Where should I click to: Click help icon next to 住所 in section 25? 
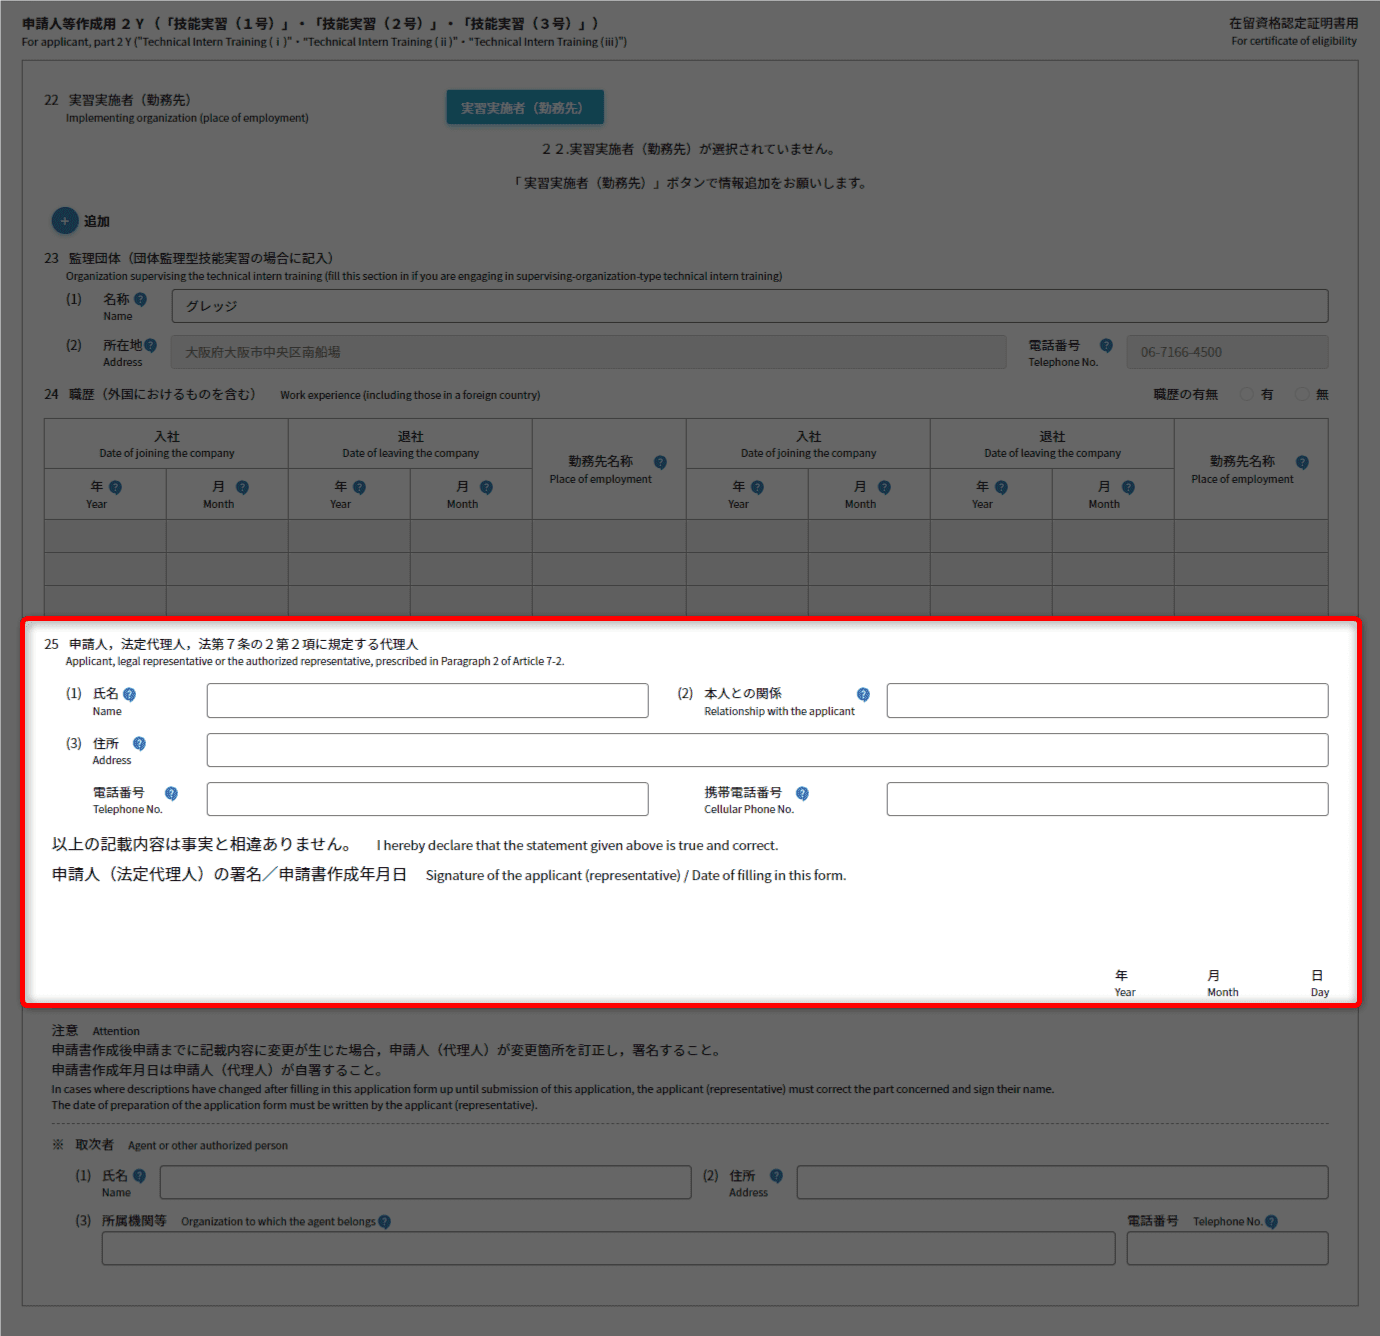tap(139, 743)
